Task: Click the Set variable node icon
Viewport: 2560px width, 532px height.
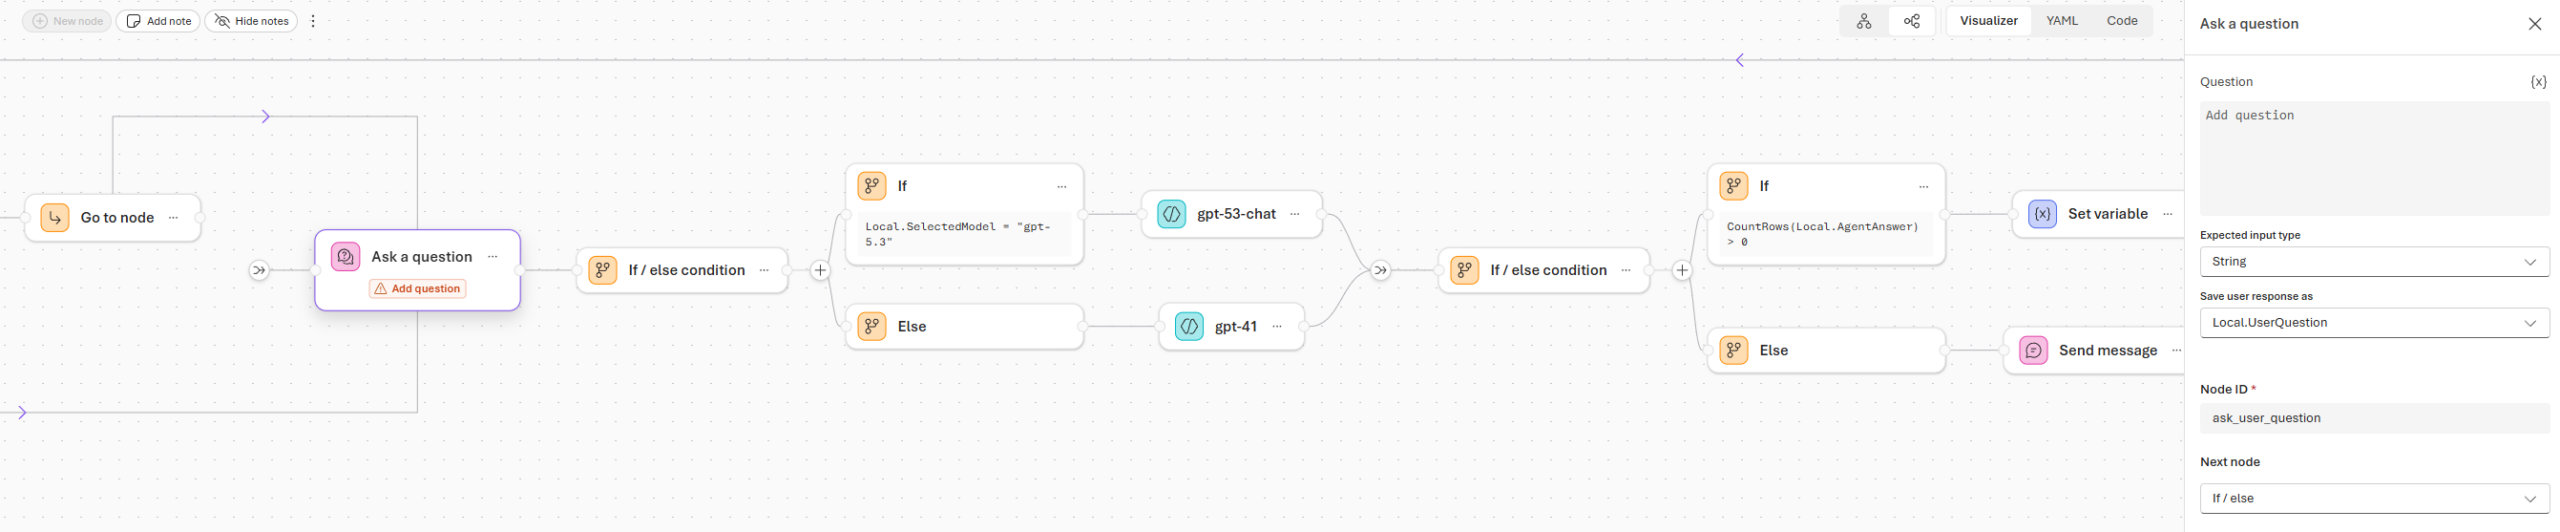Action: coord(2042,214)
